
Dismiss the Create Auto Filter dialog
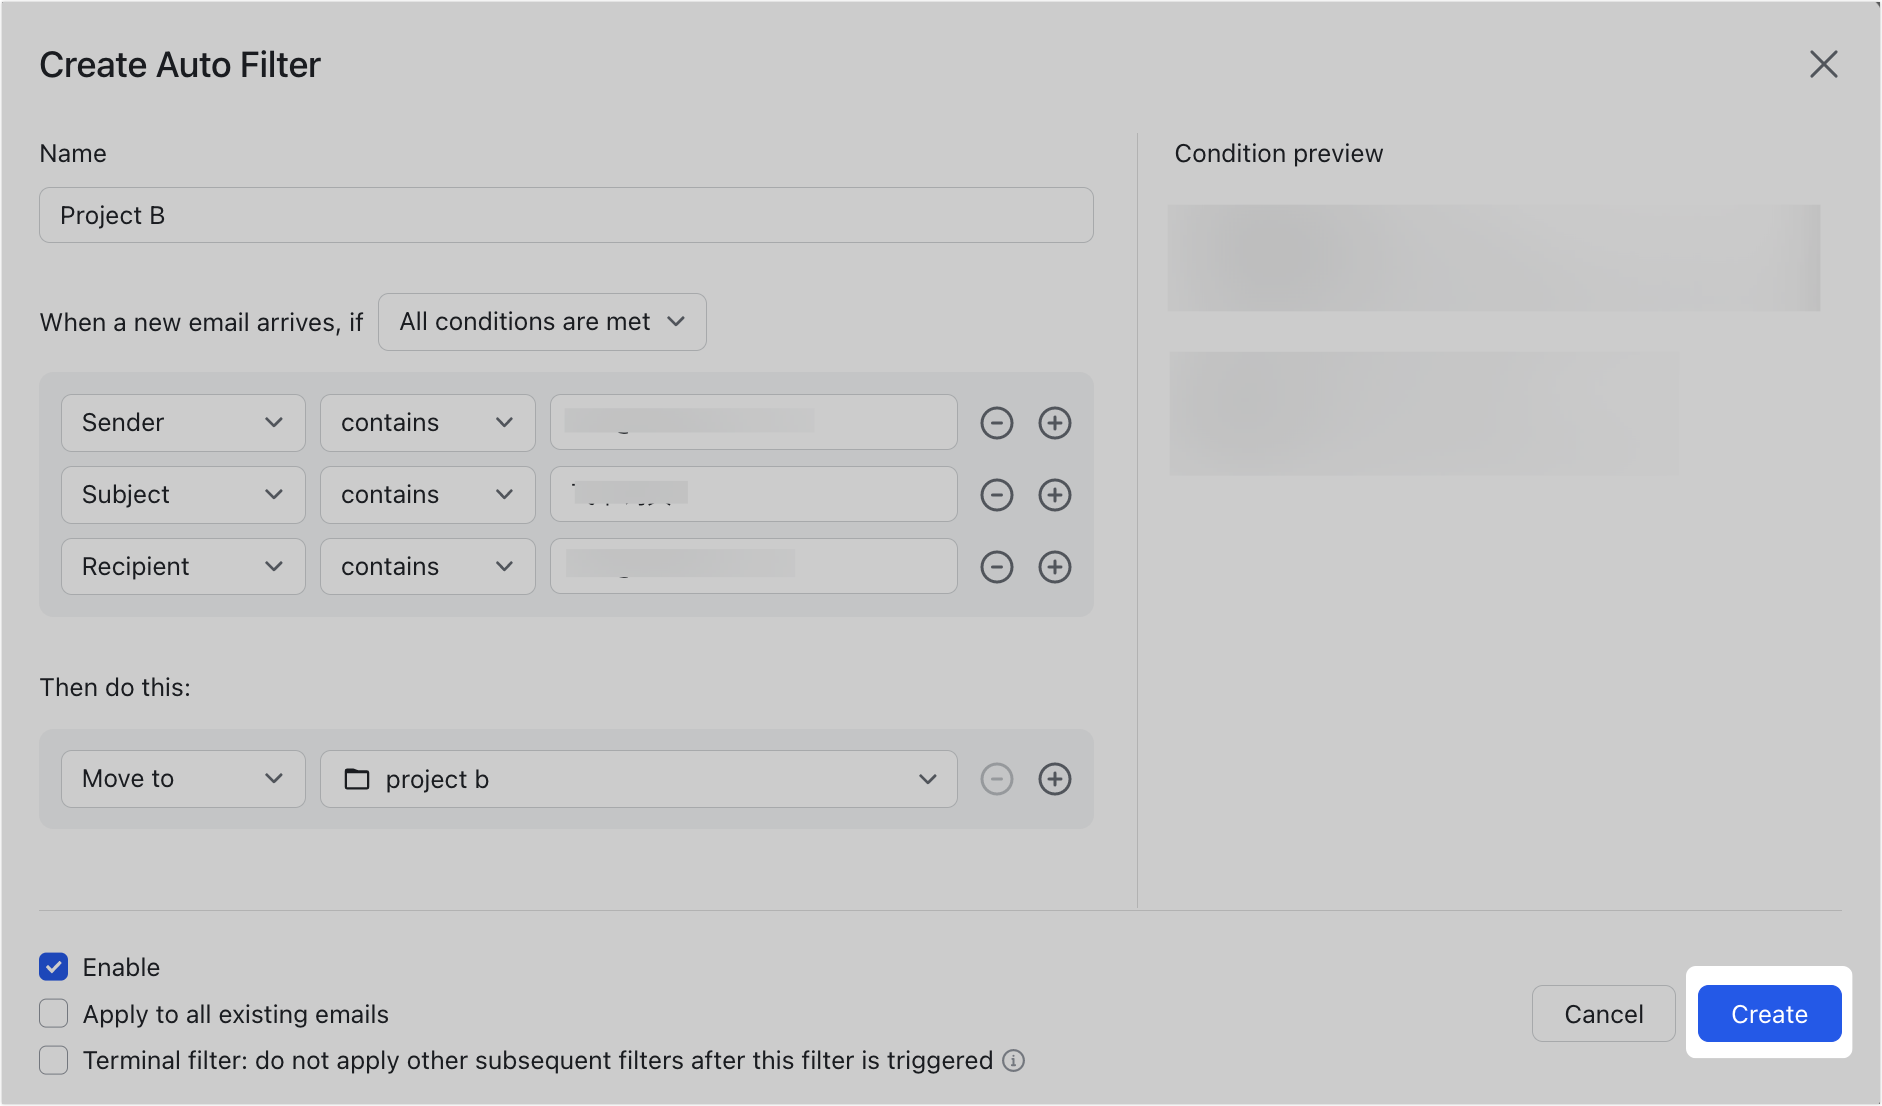pyautogui.click(x=1823, y=64)
